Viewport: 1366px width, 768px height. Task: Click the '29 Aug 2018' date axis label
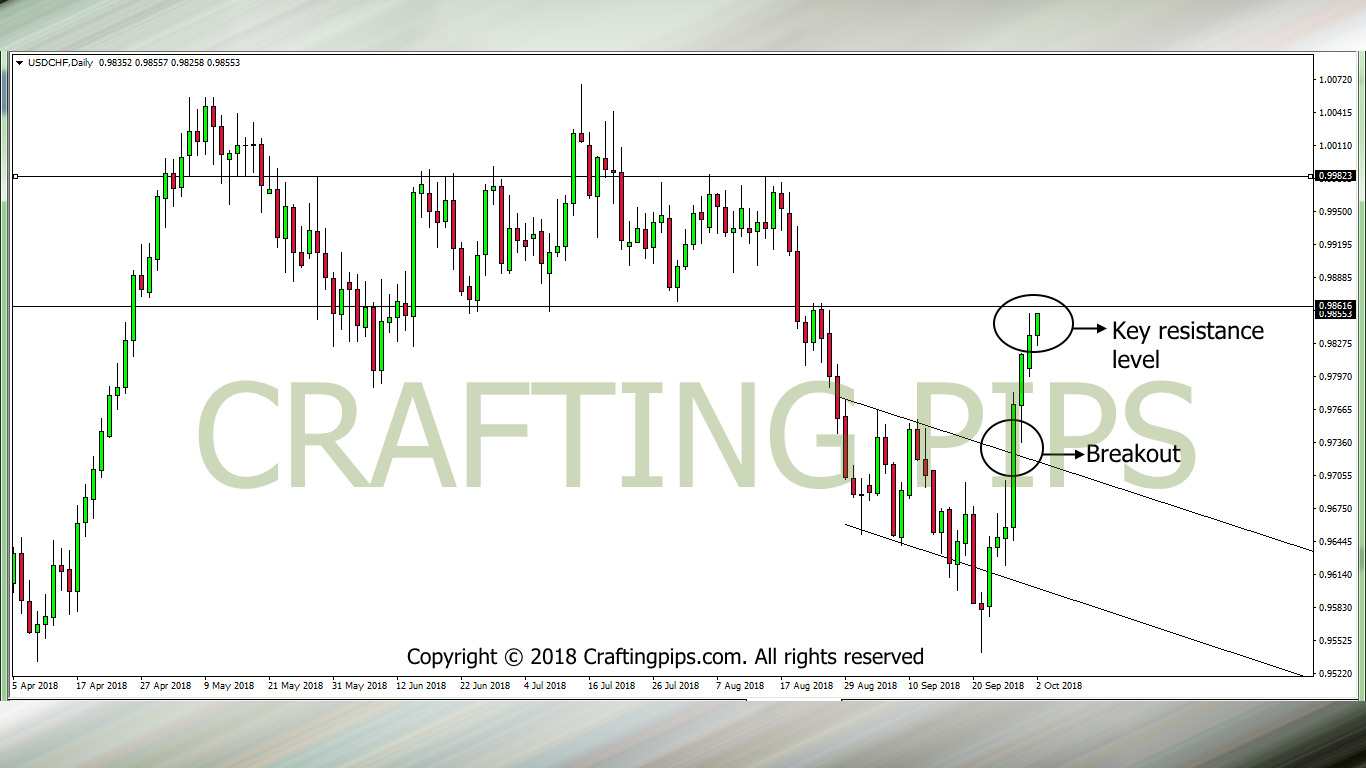(x=870, y=686)
